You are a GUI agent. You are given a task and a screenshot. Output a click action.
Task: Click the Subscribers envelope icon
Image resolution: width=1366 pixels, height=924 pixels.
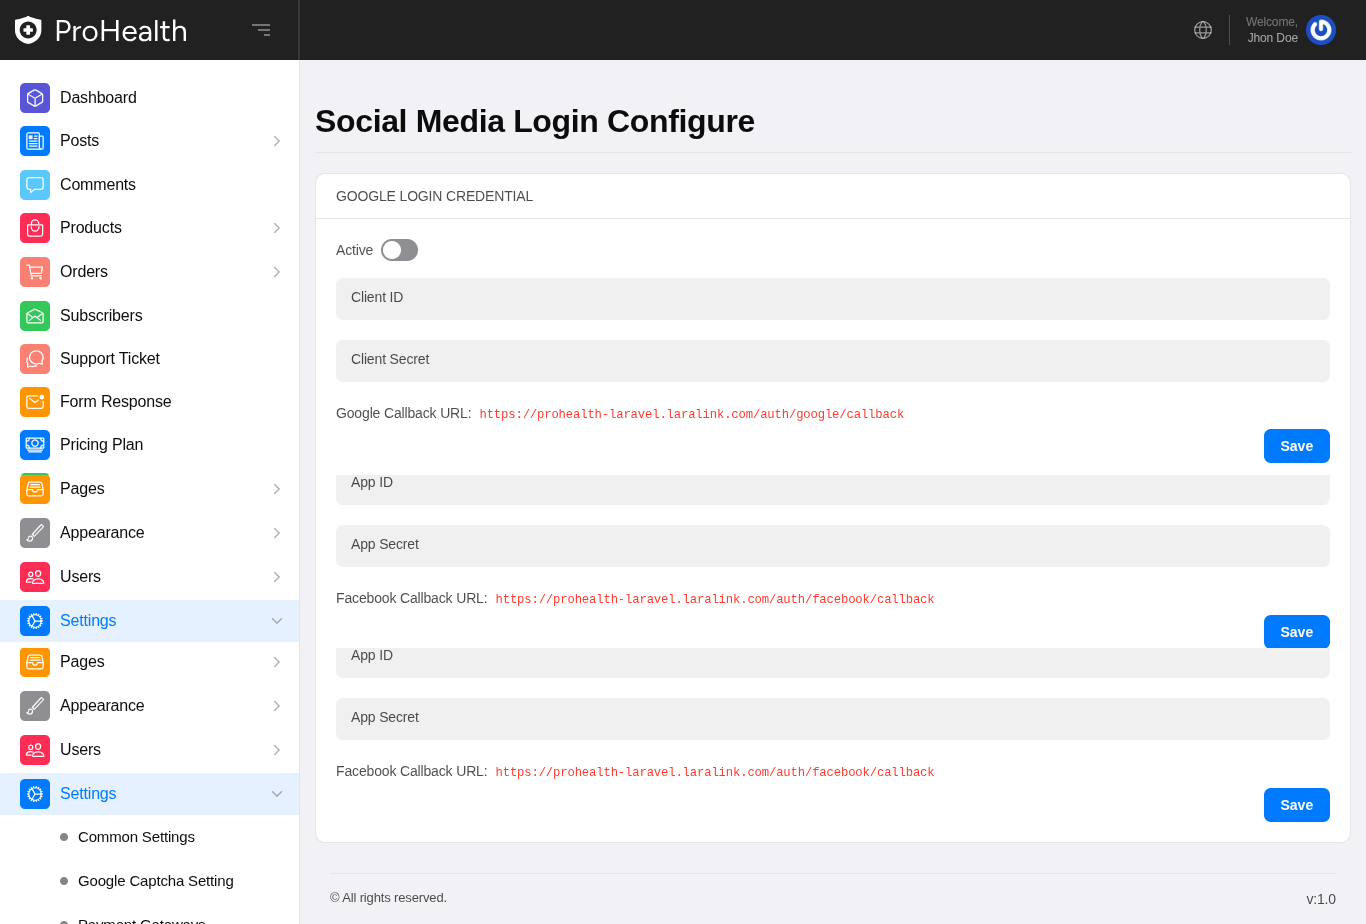click(35, 316)
